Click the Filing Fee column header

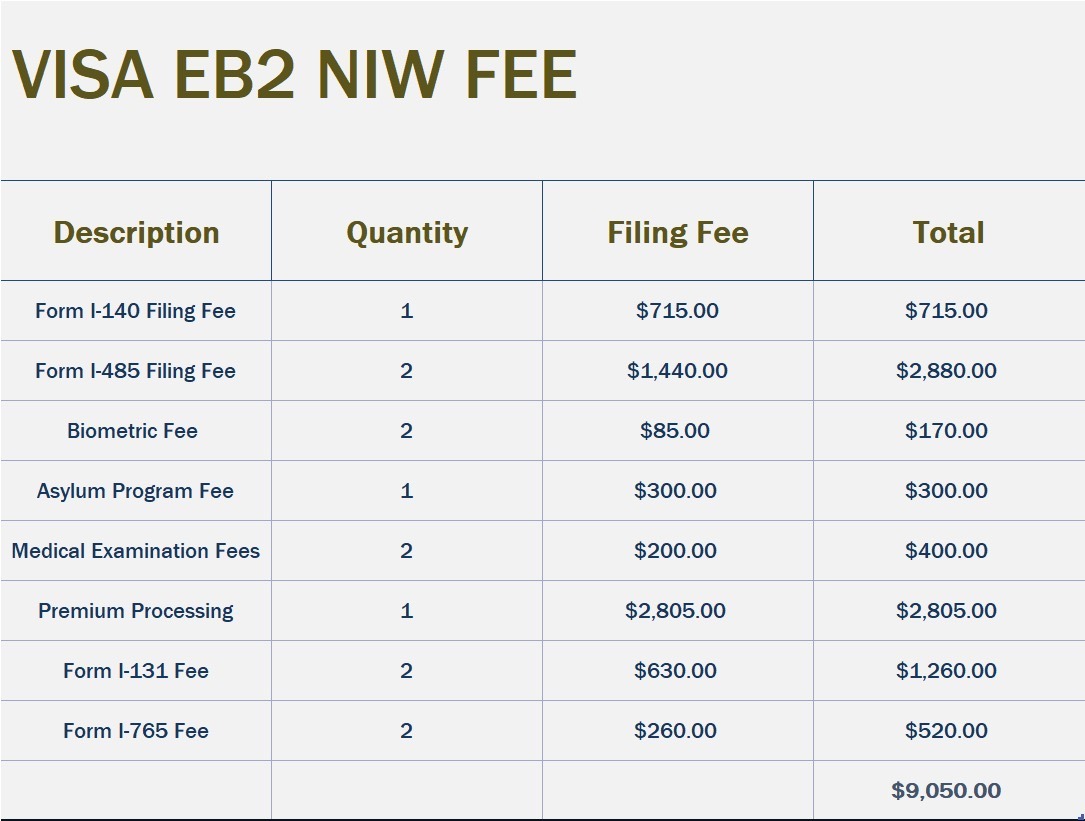(677, 232)
